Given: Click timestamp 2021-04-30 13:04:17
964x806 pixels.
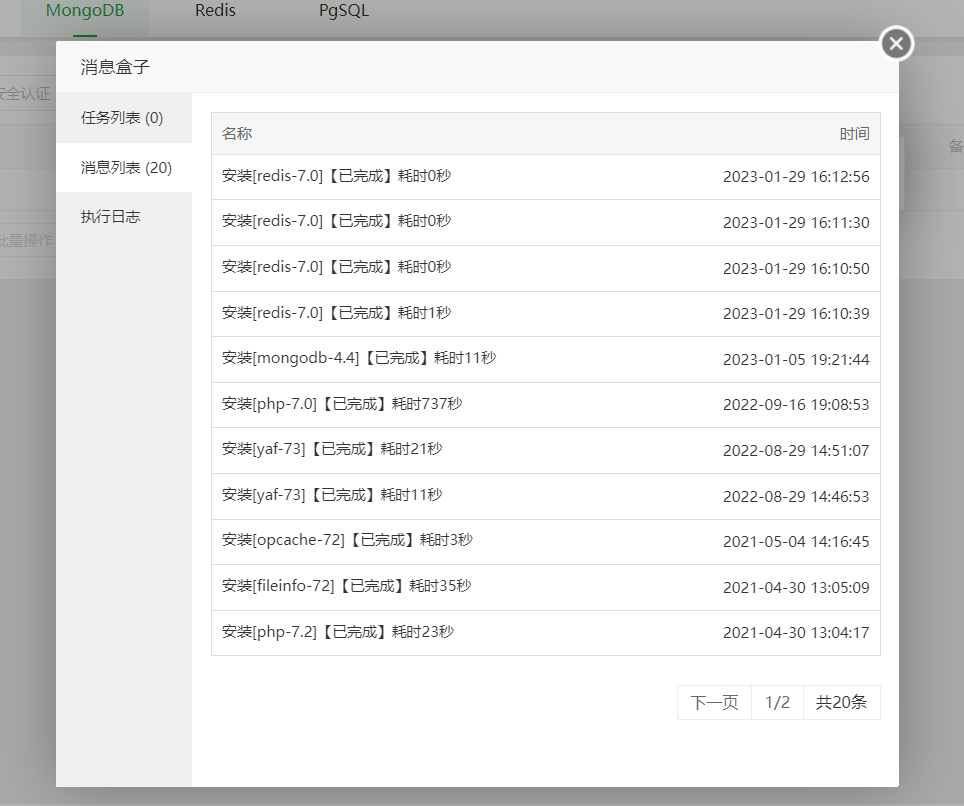Looking at the screenshot, I should (x=796, y=633).
